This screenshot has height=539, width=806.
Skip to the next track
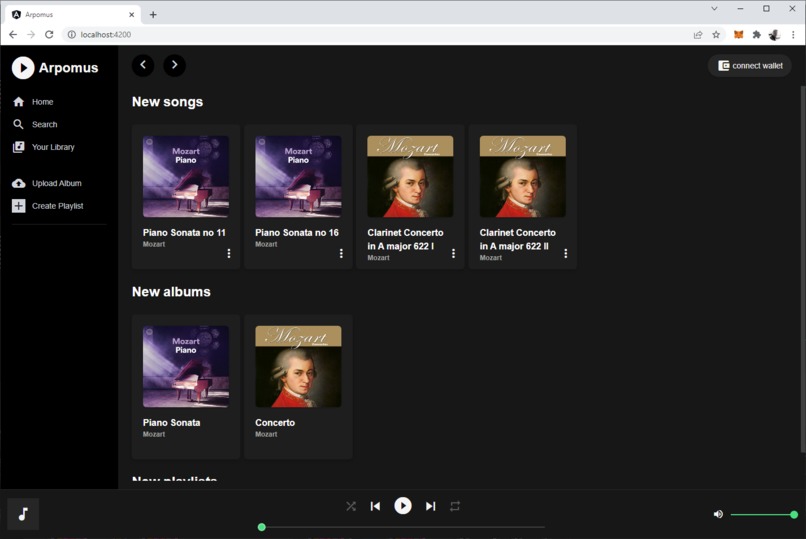[430, 507]
